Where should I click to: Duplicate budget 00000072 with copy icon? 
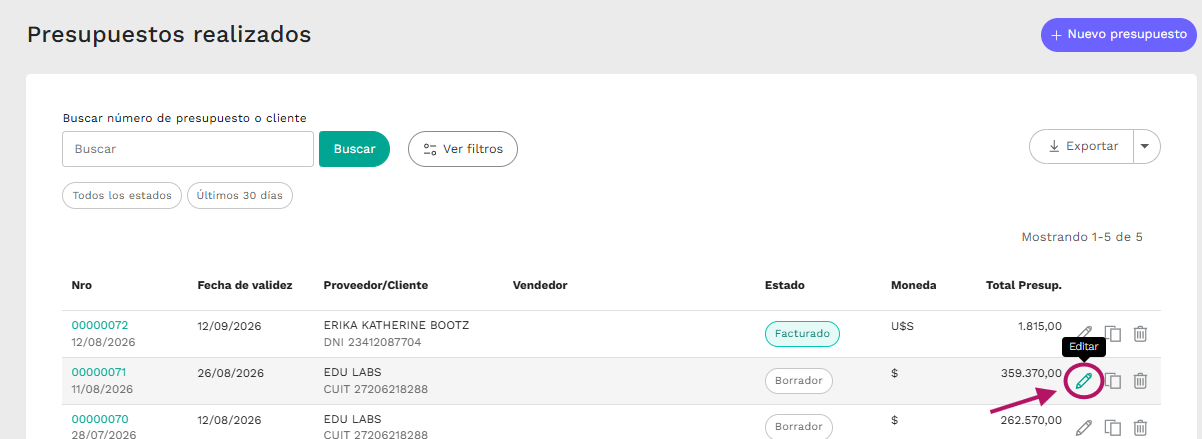click(x=1112, y=334)
